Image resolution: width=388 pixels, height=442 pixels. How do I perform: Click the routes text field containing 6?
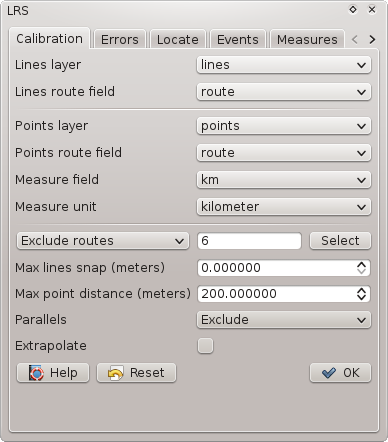point(249,241)
